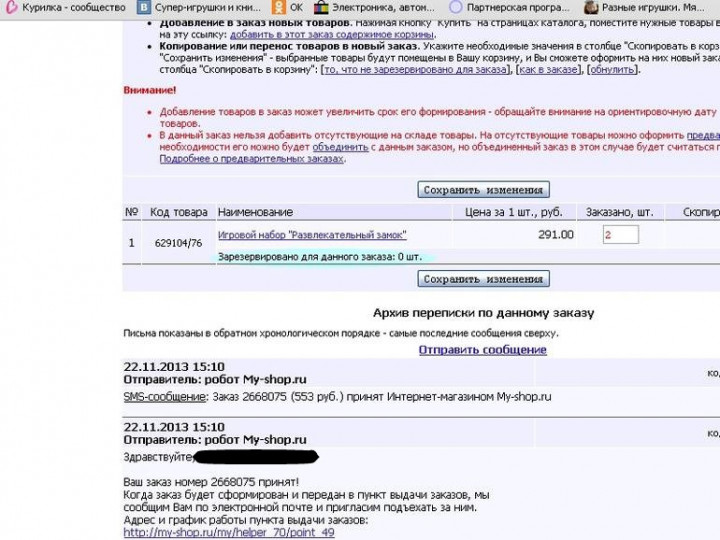Open product link 'Игровой набор Развлекательный замок'
720x540 pixels.
point(312,235)
